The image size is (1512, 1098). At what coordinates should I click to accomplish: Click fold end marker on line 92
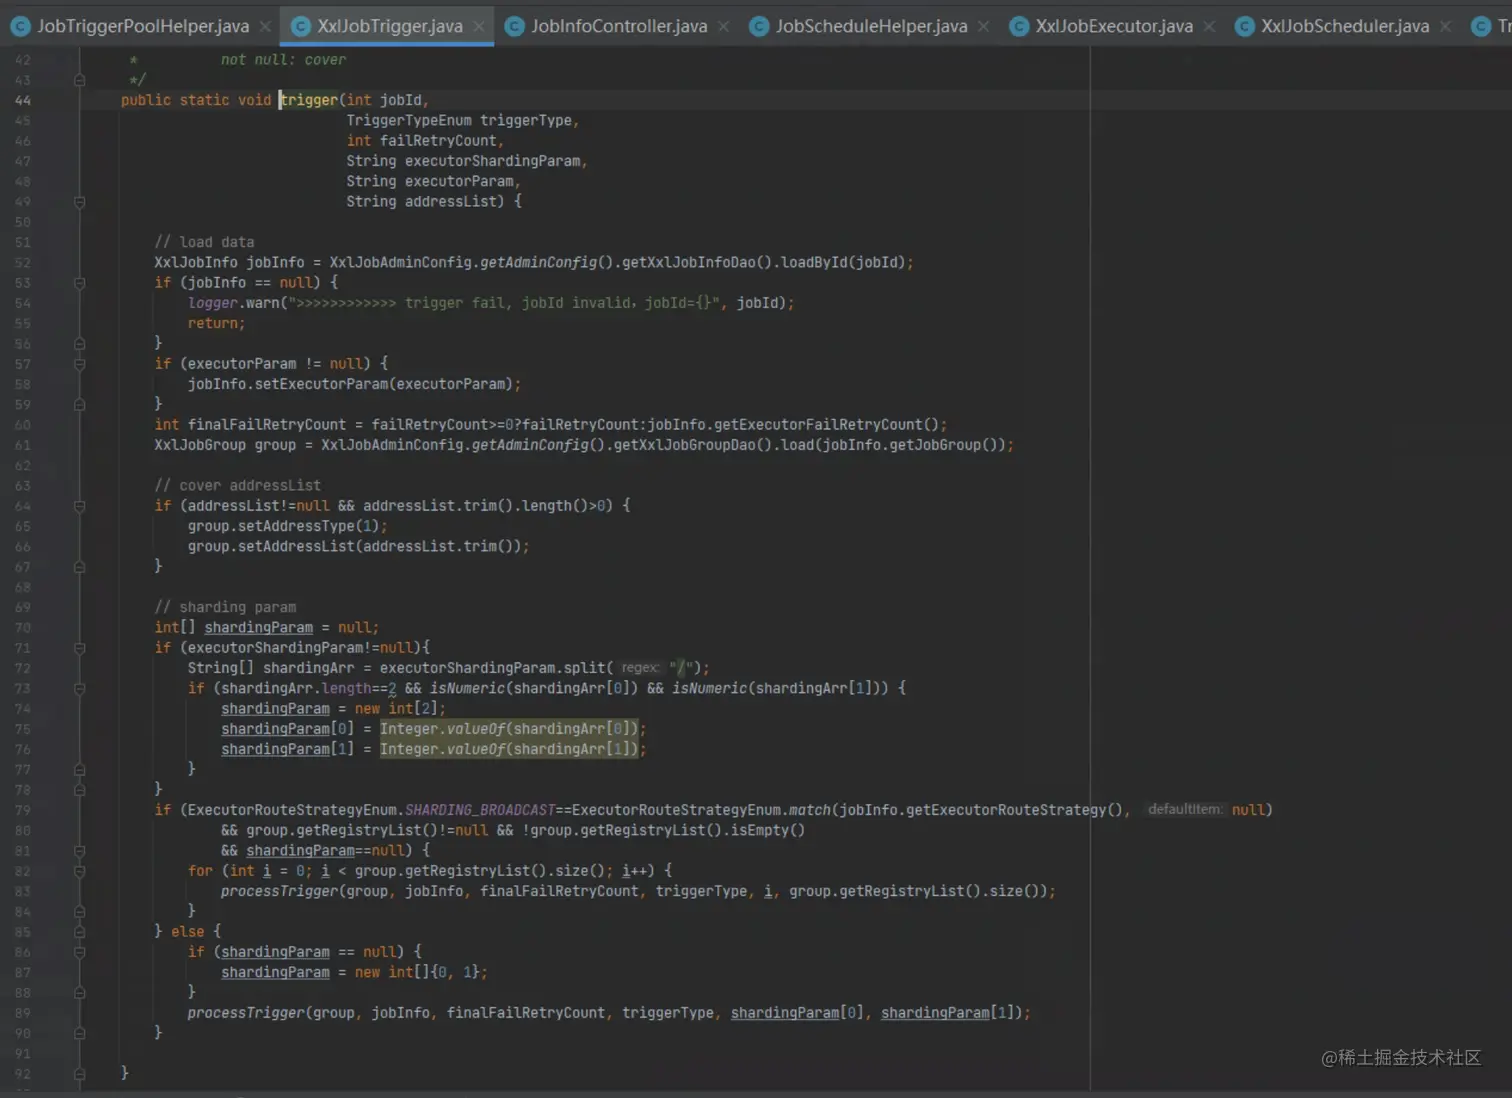coord(80,1074)
